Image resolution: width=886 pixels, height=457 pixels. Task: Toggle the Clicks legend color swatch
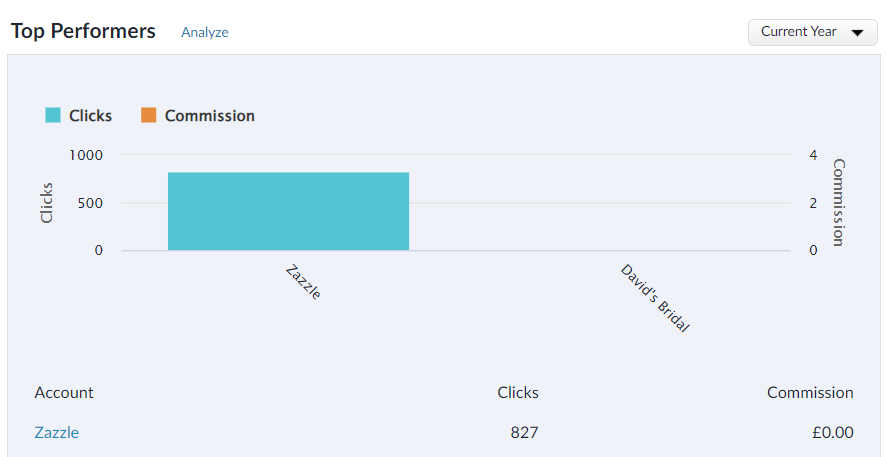53,115
